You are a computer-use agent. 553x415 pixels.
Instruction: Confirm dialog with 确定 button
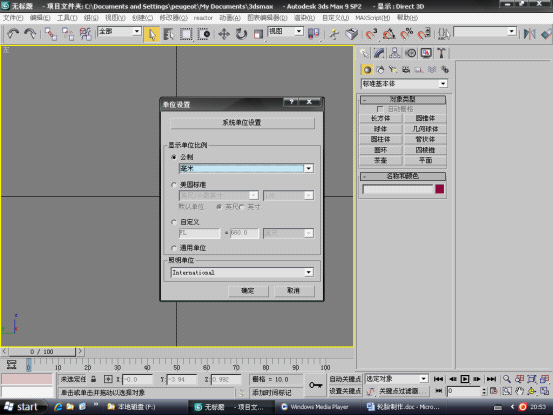click(x=248, y=291)
